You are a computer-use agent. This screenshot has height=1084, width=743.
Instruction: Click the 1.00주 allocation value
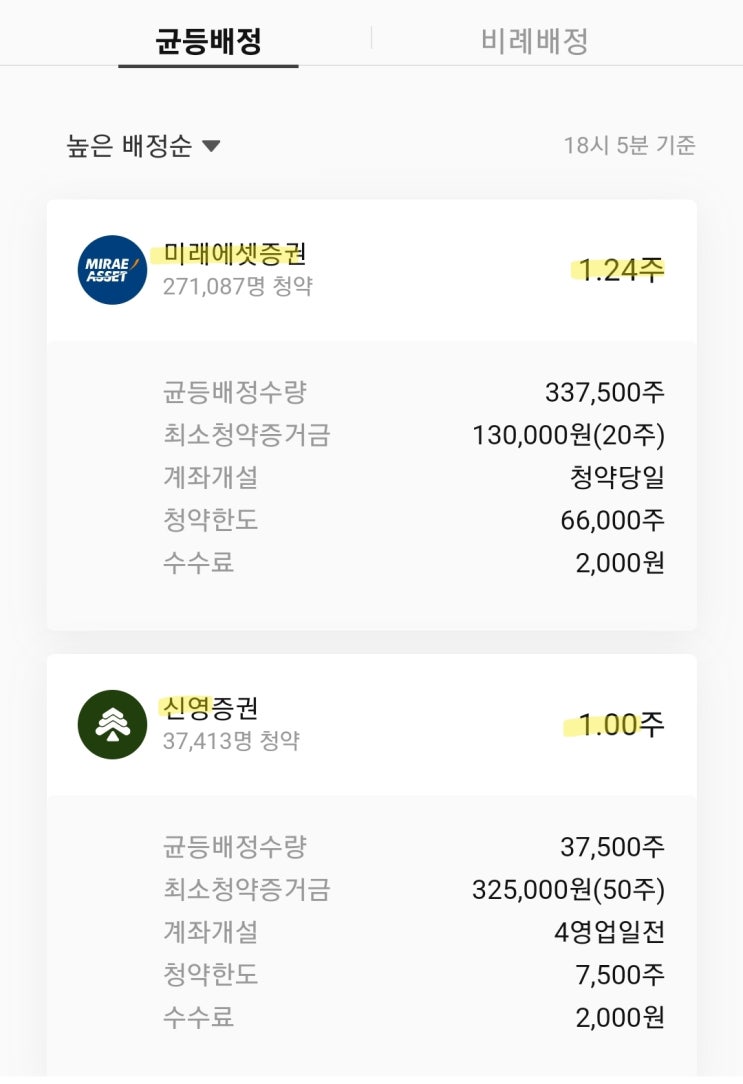(x=621, y=724)
